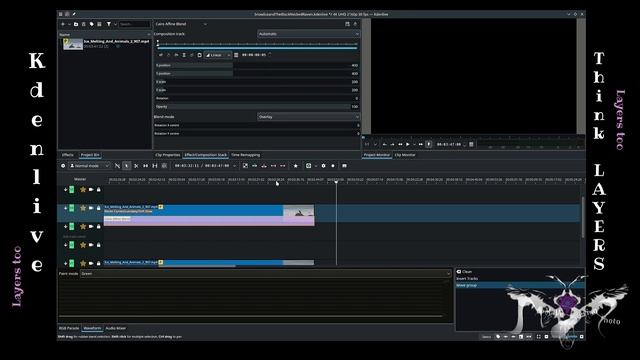Click the create folder icon in Project Bin toolbar
The image size is (640, 360).
pos(76,24)
